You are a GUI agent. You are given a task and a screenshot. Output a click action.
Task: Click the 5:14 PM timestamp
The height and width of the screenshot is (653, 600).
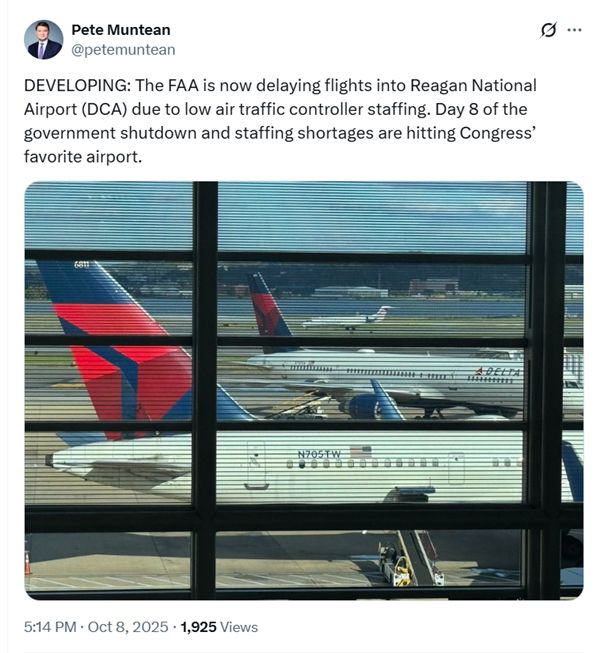(50, 627)
